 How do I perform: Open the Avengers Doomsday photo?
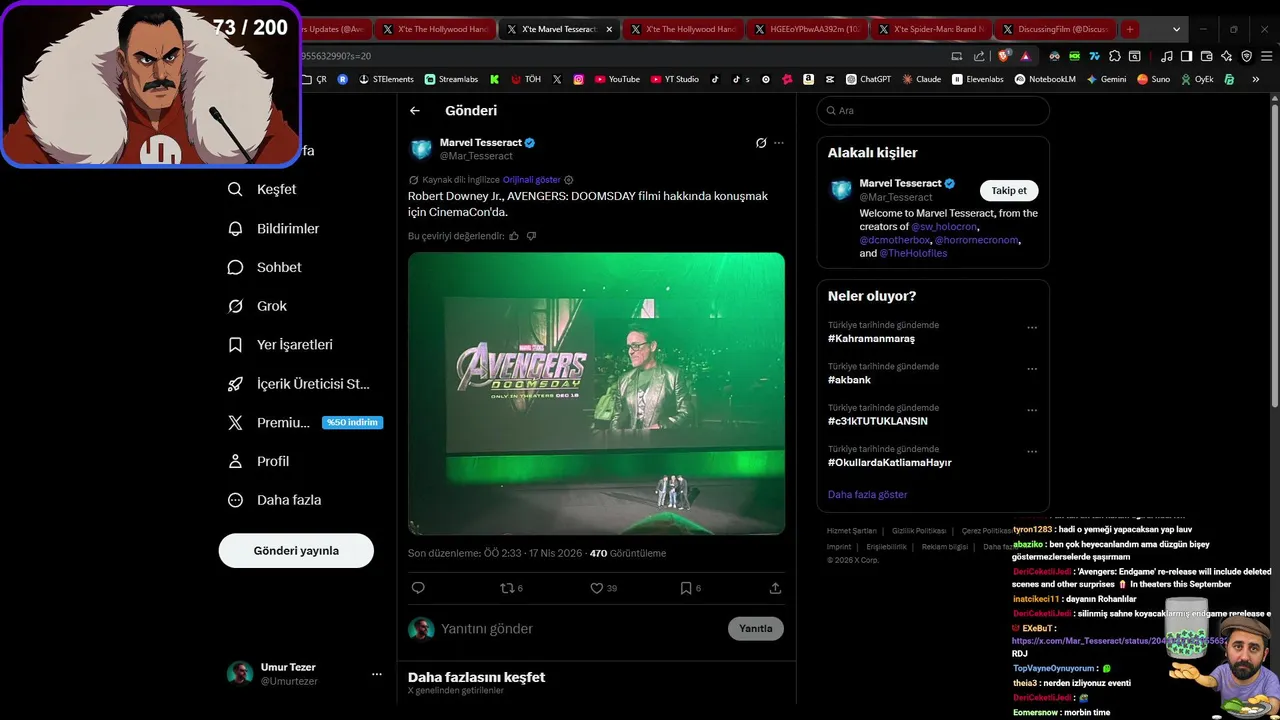click(596, 393)
